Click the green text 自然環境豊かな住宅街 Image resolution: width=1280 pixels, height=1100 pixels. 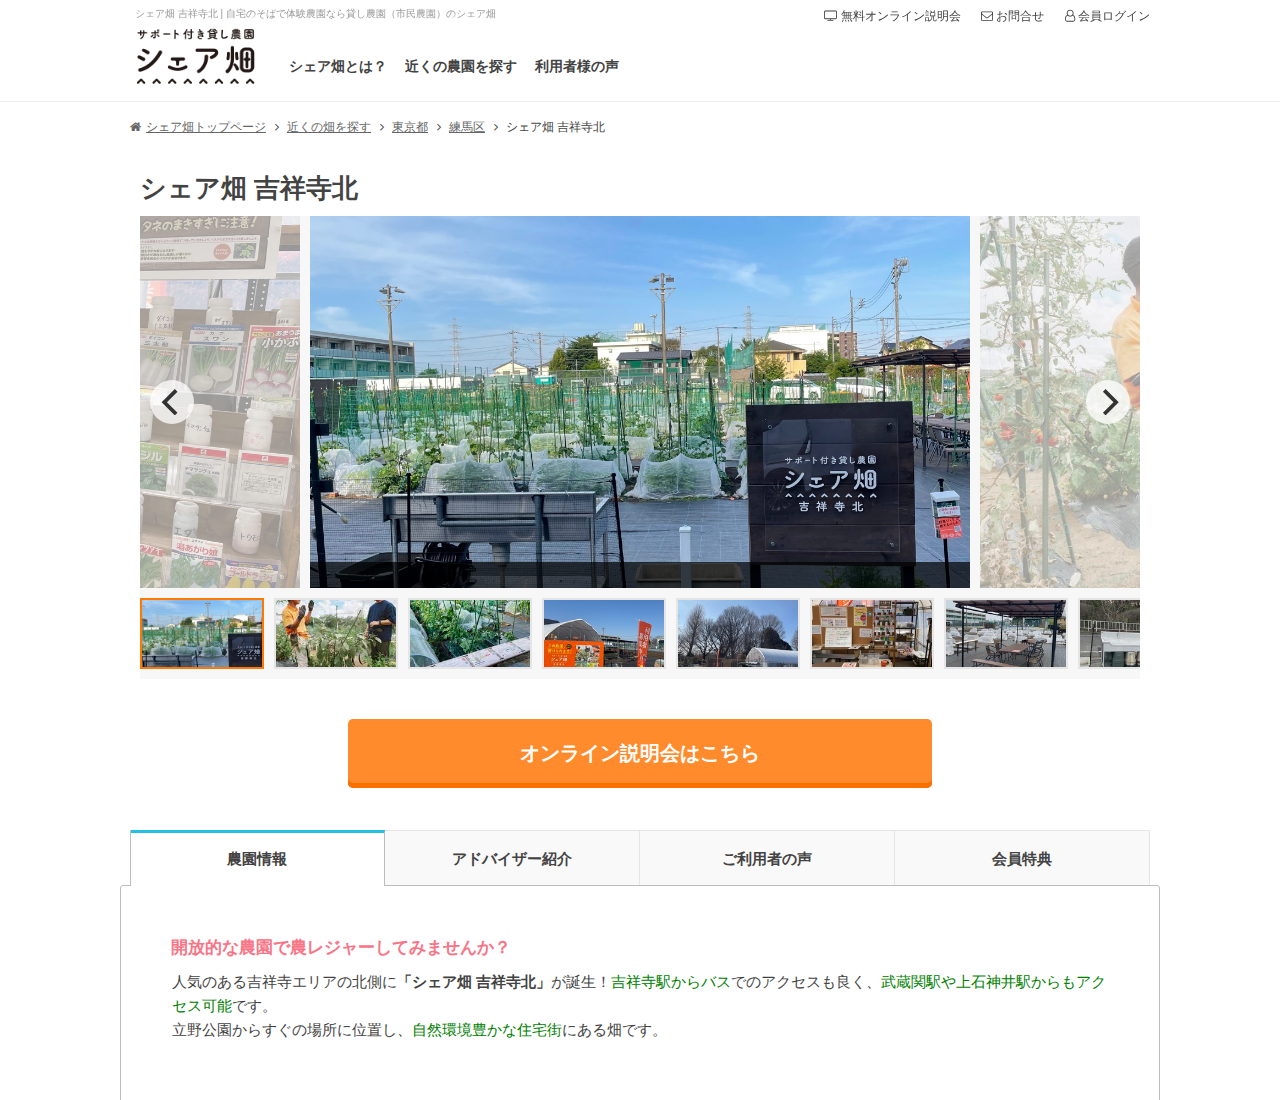pyautogui.click(x=487, y=1030)
